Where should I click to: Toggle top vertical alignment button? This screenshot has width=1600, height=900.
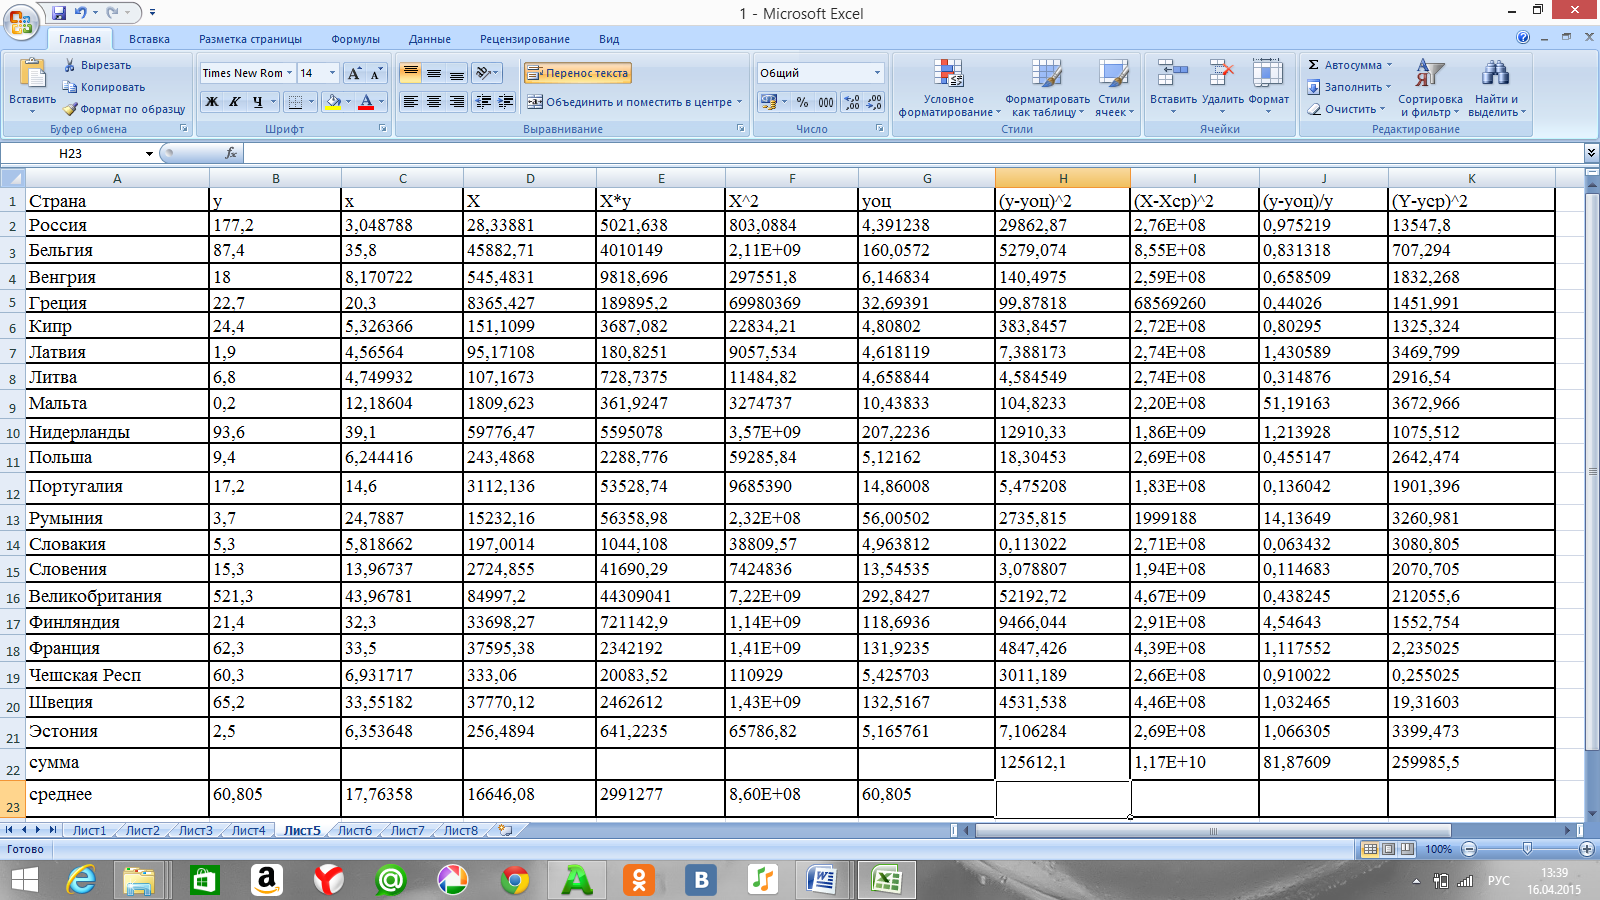point(410,73)
